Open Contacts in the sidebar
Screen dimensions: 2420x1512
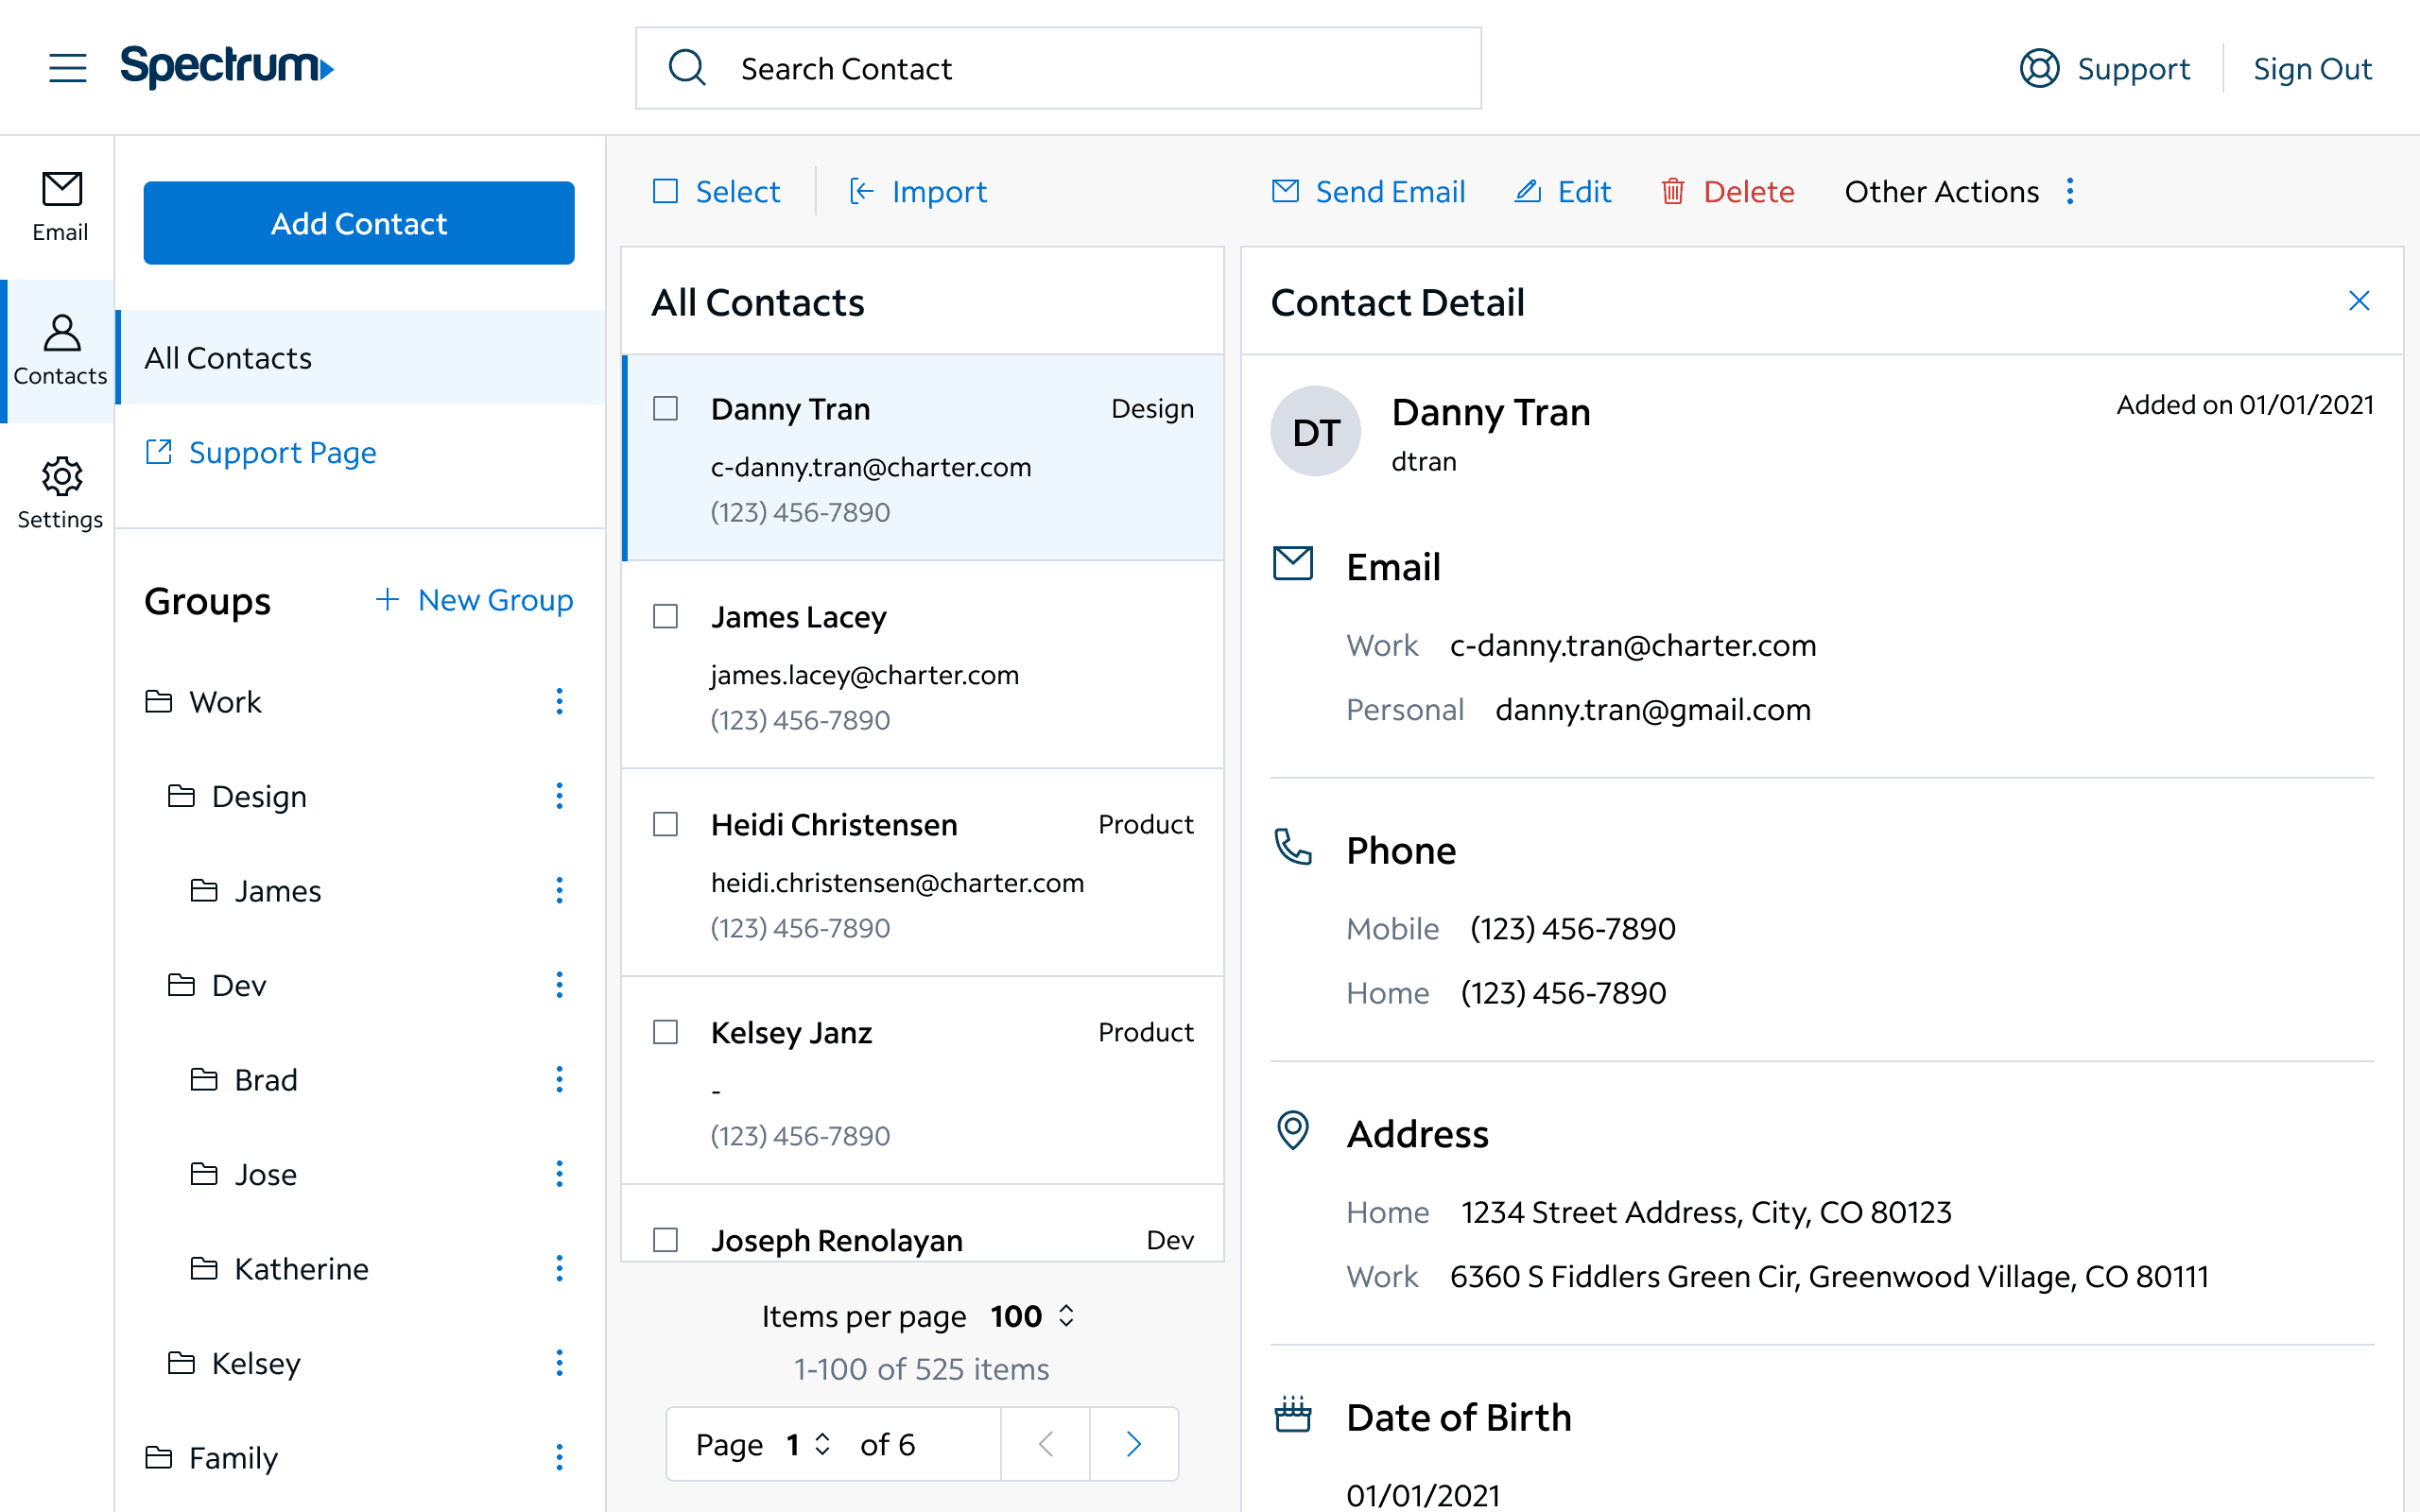[x=60, y=351]
